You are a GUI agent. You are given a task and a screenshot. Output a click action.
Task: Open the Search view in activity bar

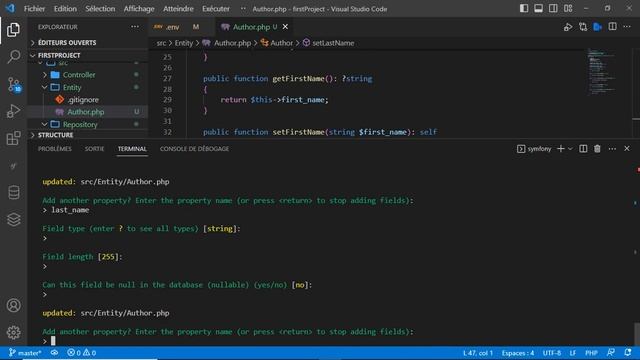click(13, 56)
